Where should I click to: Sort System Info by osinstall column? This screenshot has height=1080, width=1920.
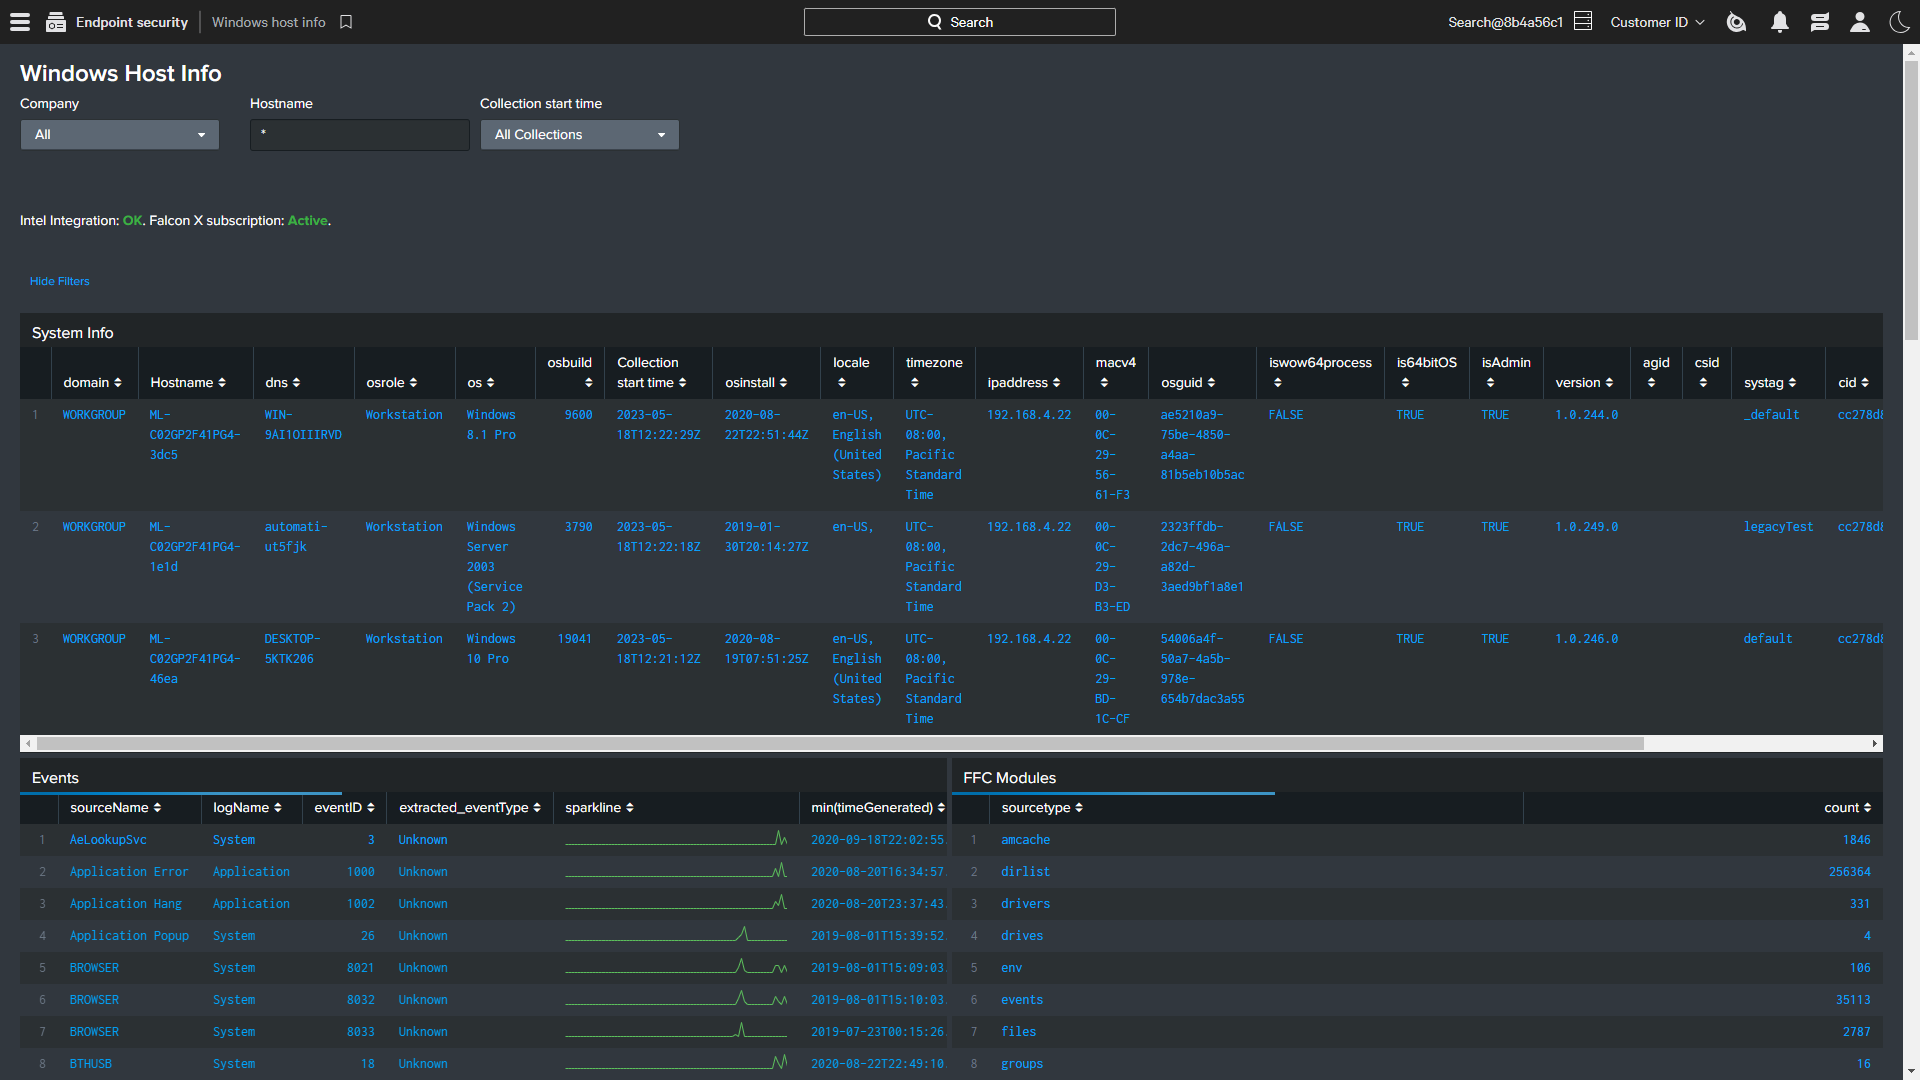click(756, 383)
